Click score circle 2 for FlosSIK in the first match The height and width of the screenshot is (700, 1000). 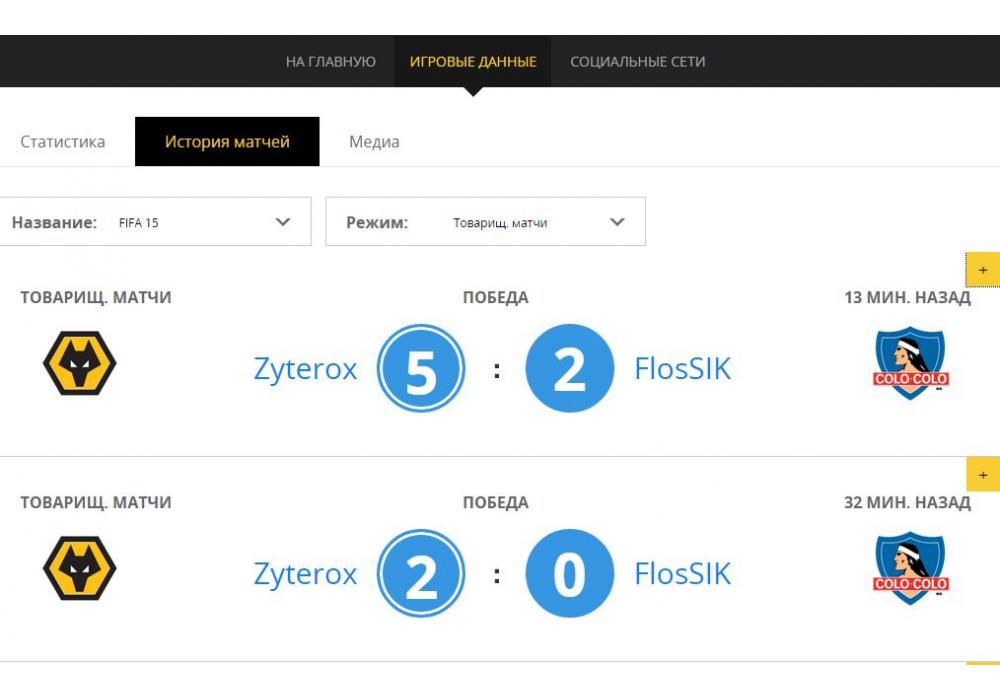569,370
